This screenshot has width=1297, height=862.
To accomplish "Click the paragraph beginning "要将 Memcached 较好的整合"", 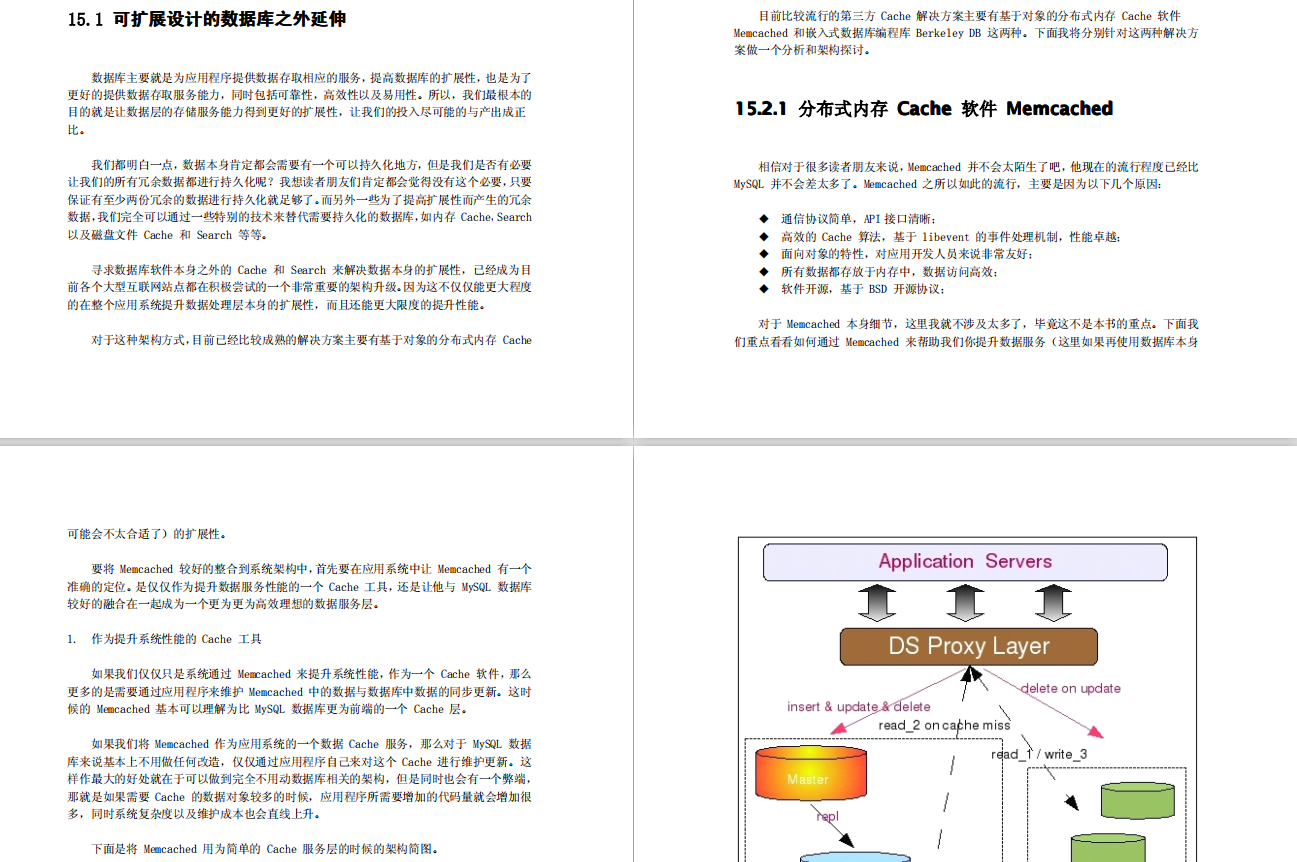I will click(299, 586).
